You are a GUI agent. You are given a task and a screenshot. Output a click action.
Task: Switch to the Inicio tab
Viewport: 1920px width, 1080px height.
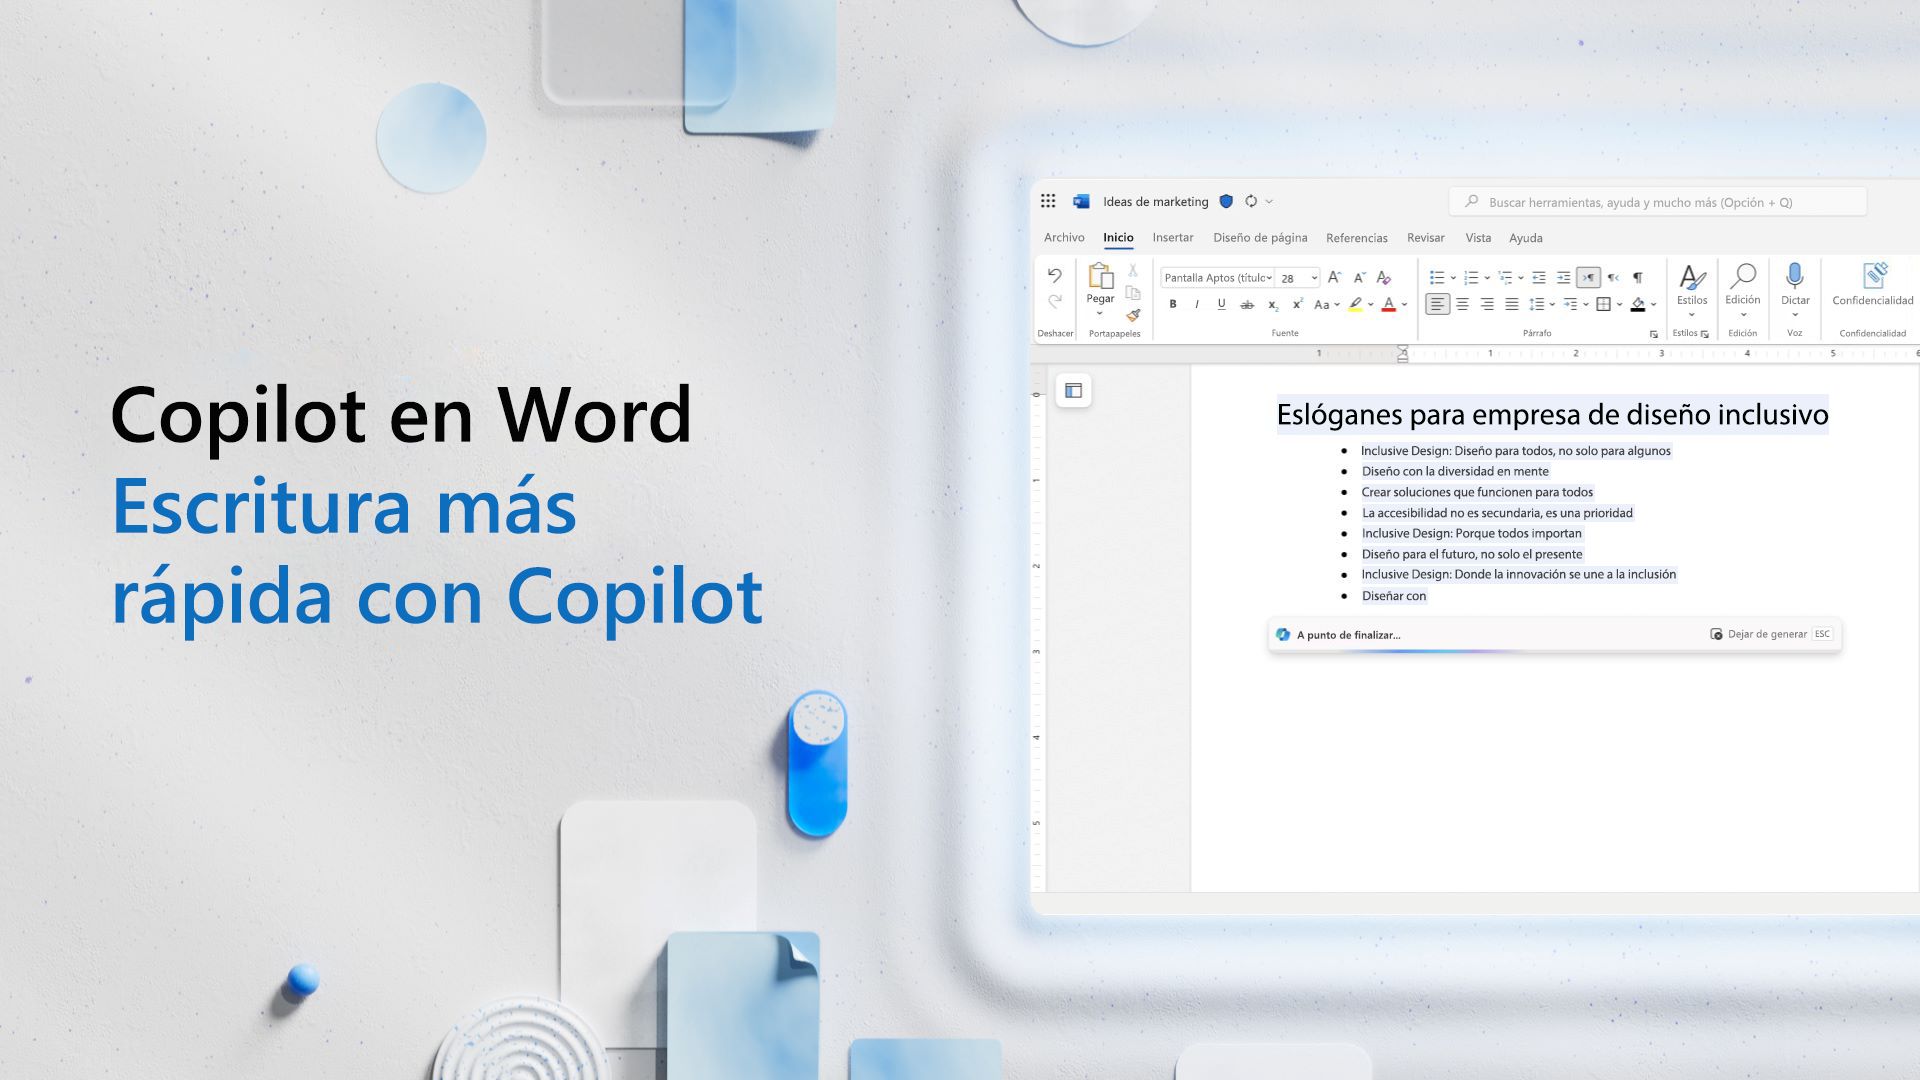[1118, 238]
